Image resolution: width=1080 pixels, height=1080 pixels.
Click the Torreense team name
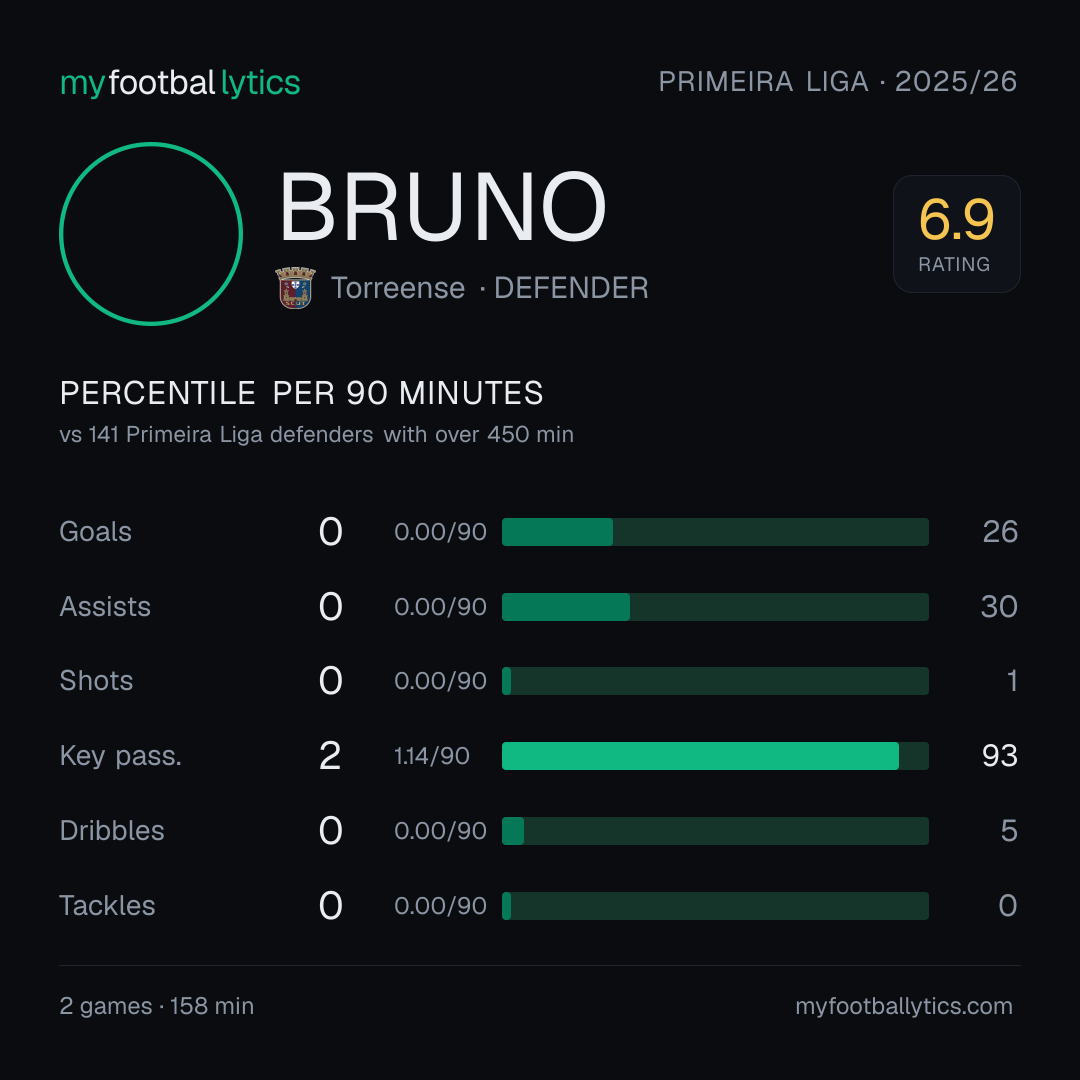[398, 288]
